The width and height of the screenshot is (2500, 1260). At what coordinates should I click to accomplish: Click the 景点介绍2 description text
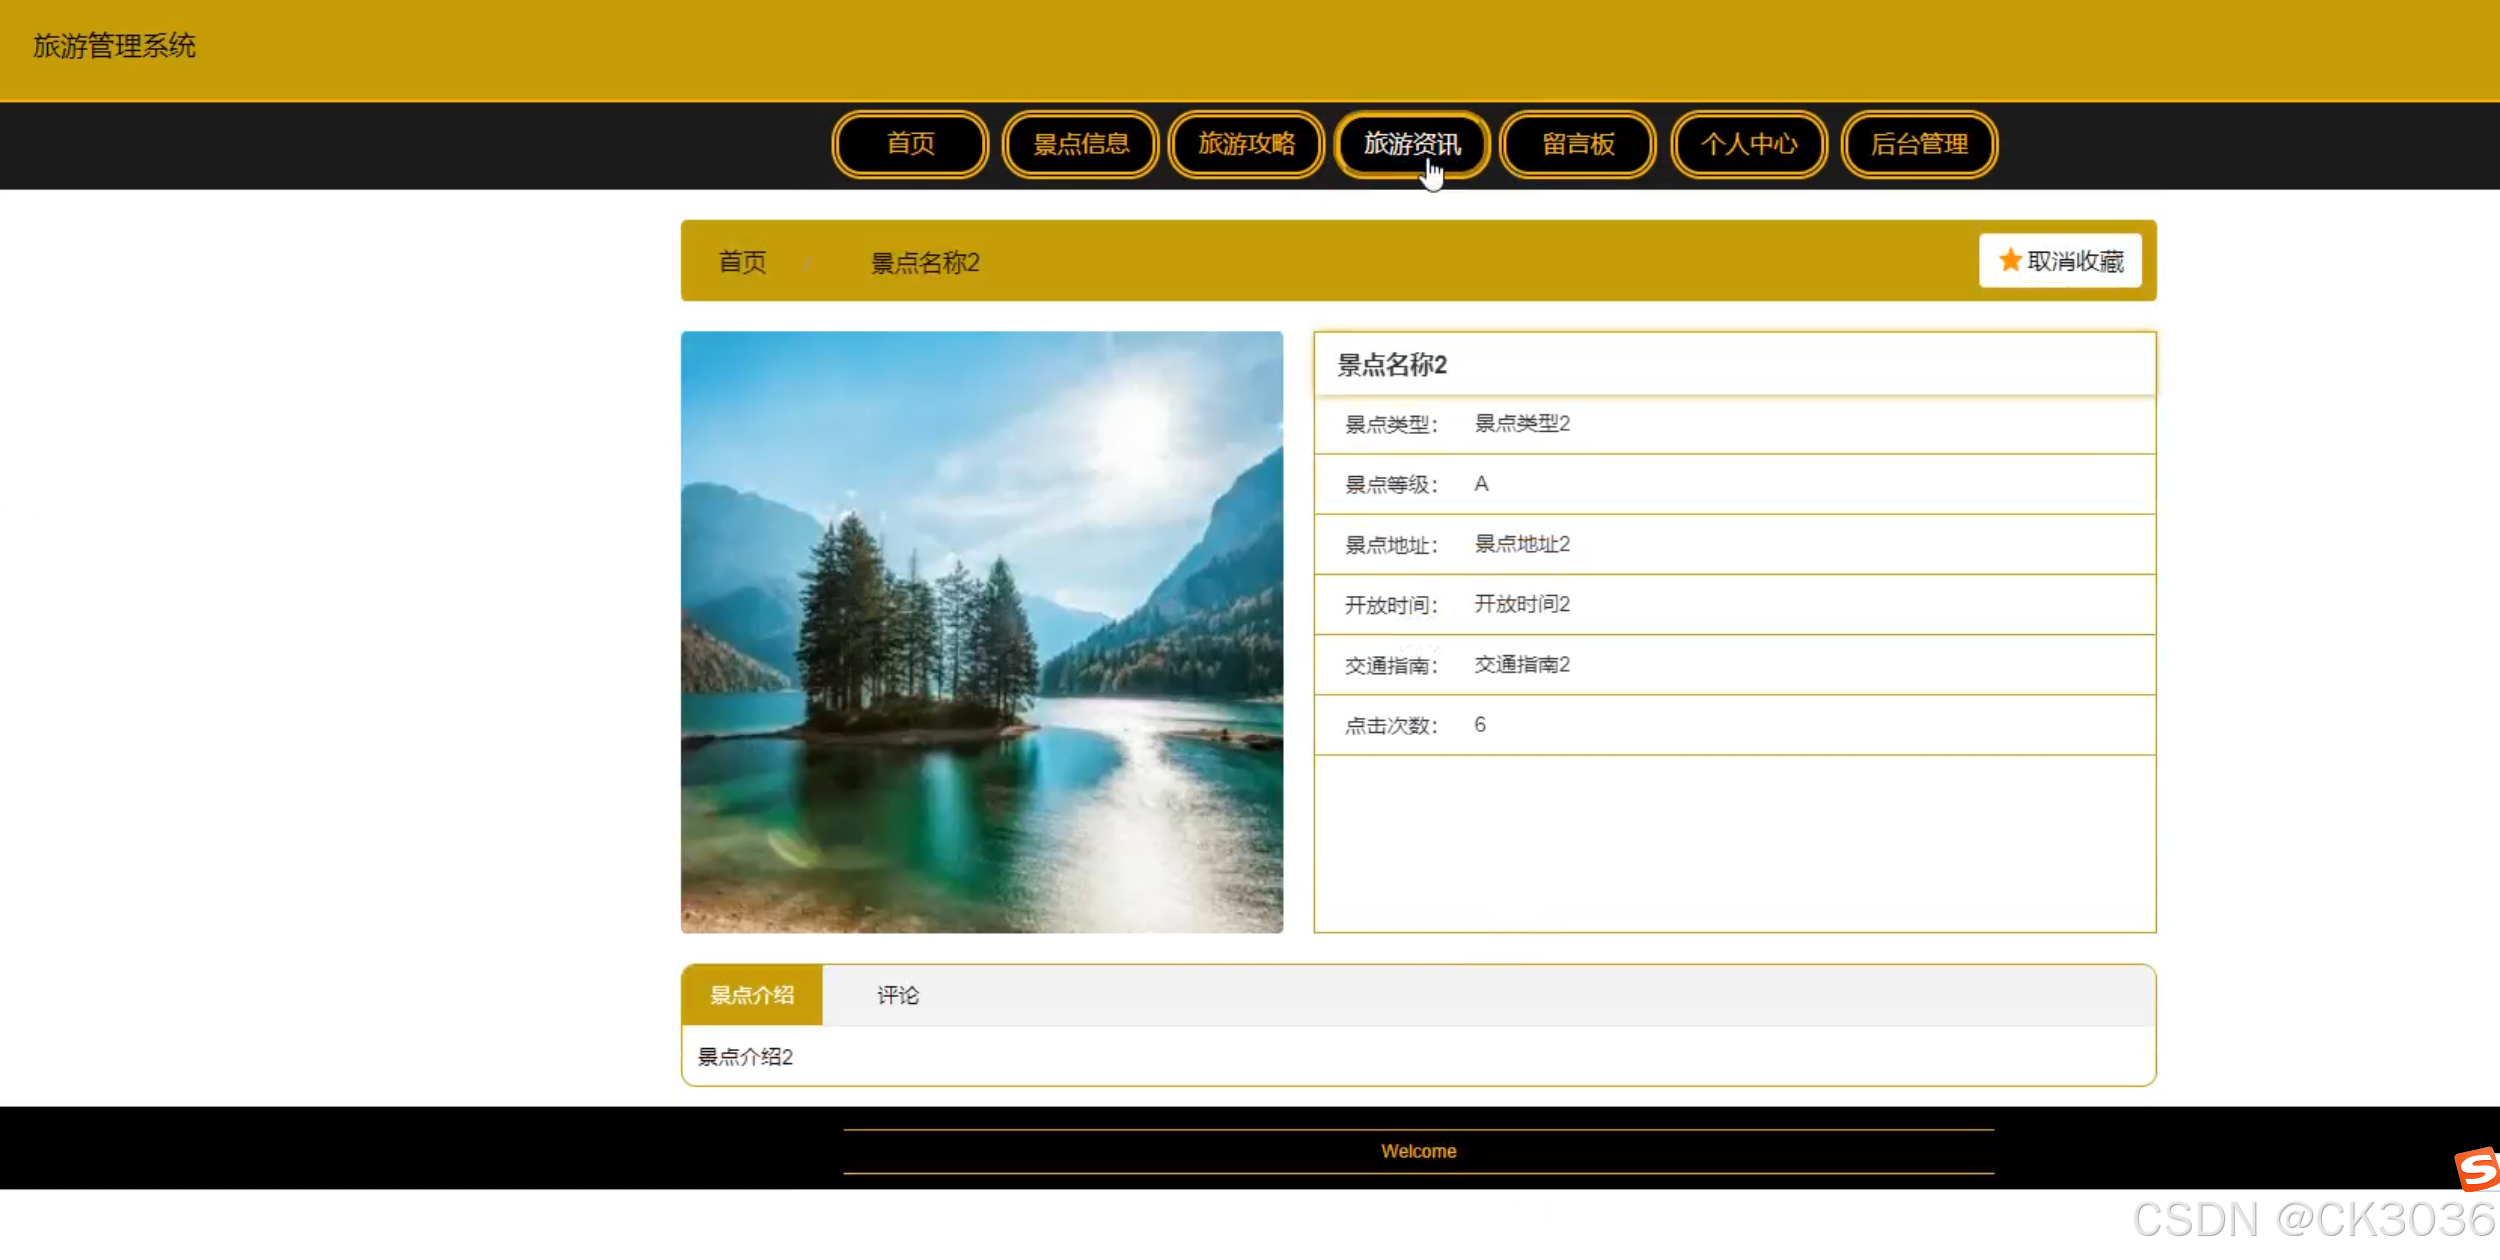pos(745,1056)
